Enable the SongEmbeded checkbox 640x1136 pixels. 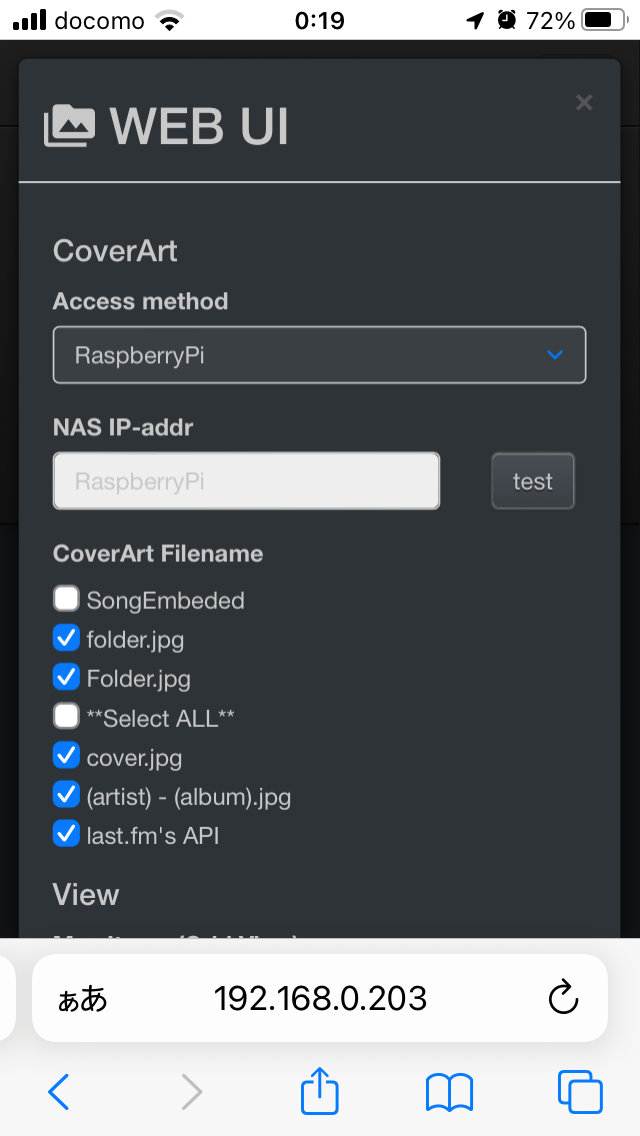click(x=66, y=599)
